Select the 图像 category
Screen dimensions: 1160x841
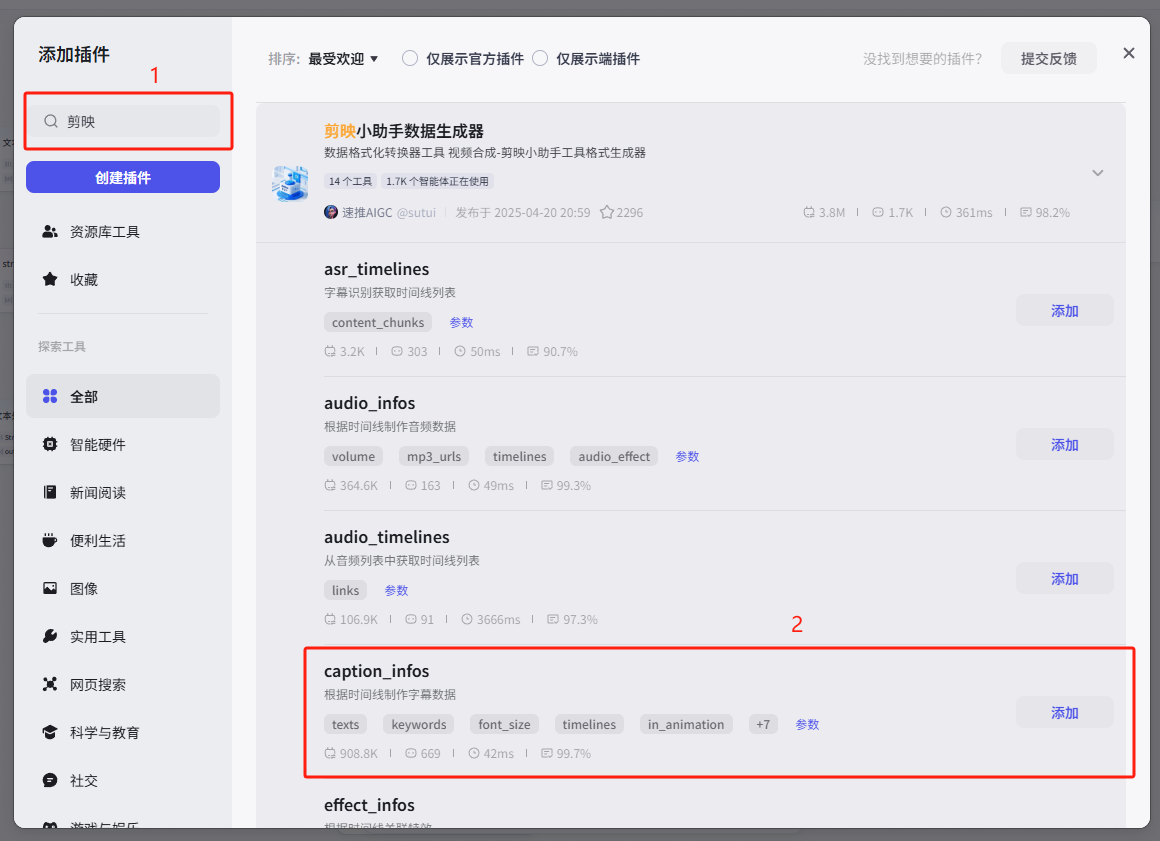point(123,589)
